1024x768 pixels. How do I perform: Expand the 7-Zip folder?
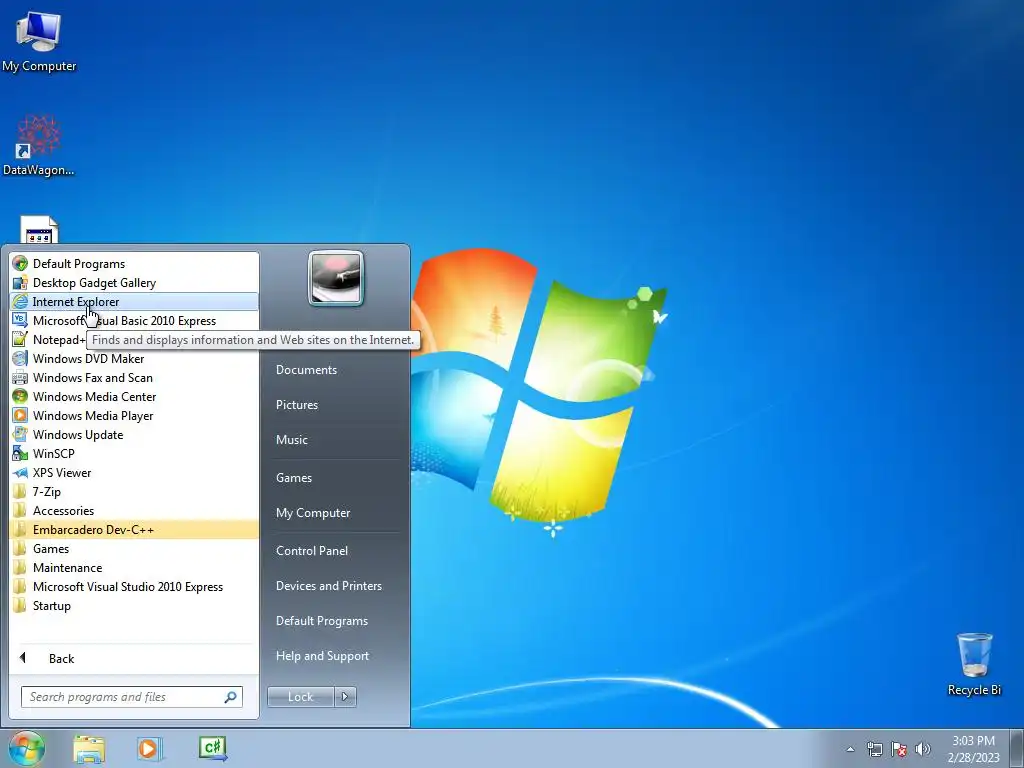134,492
